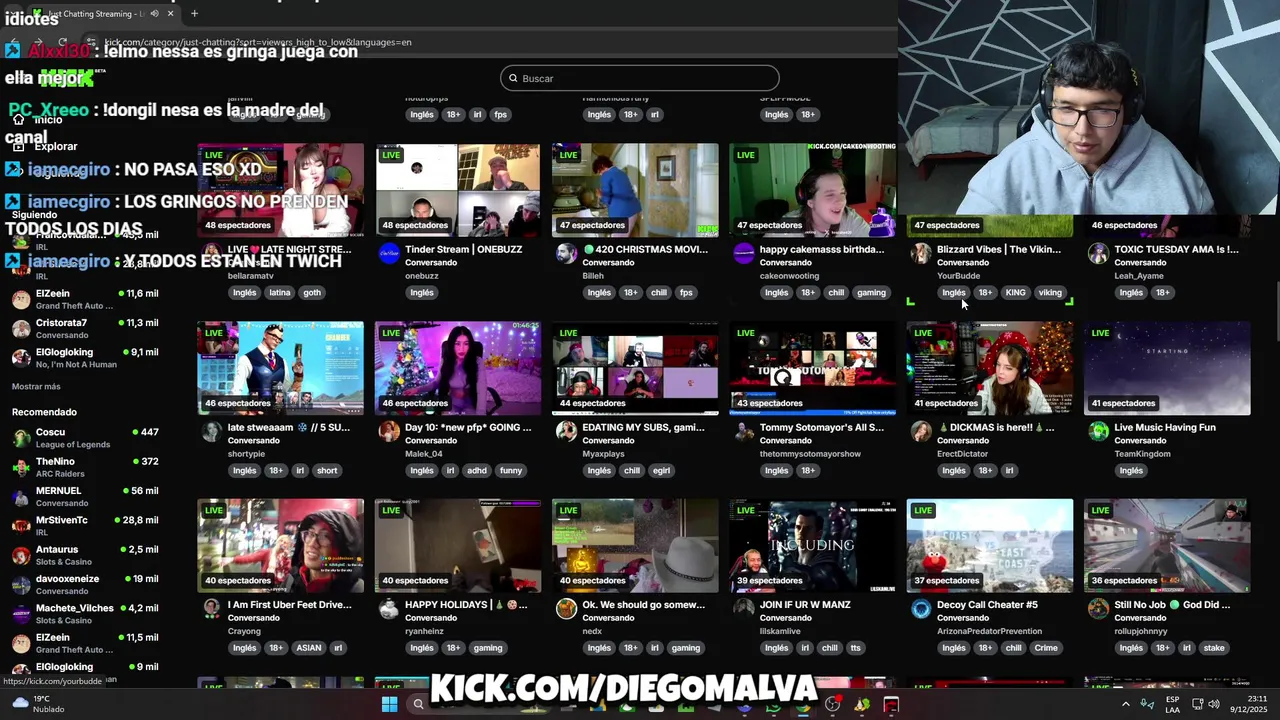Click Myaxplays streamer avatar icon

point(566,431)
